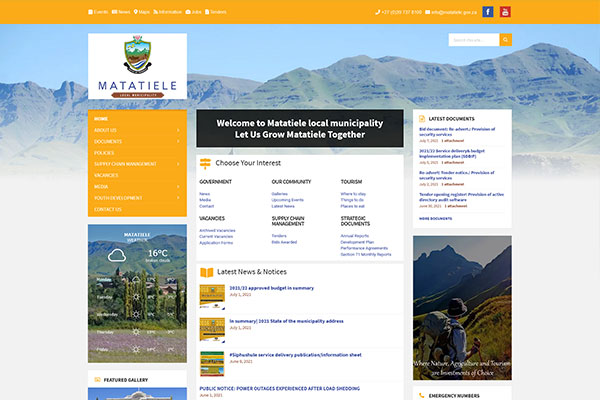Click the Matatiele municipality logo
The width and height of the screenshot is (600, 400).
click(x=137, y=66)
